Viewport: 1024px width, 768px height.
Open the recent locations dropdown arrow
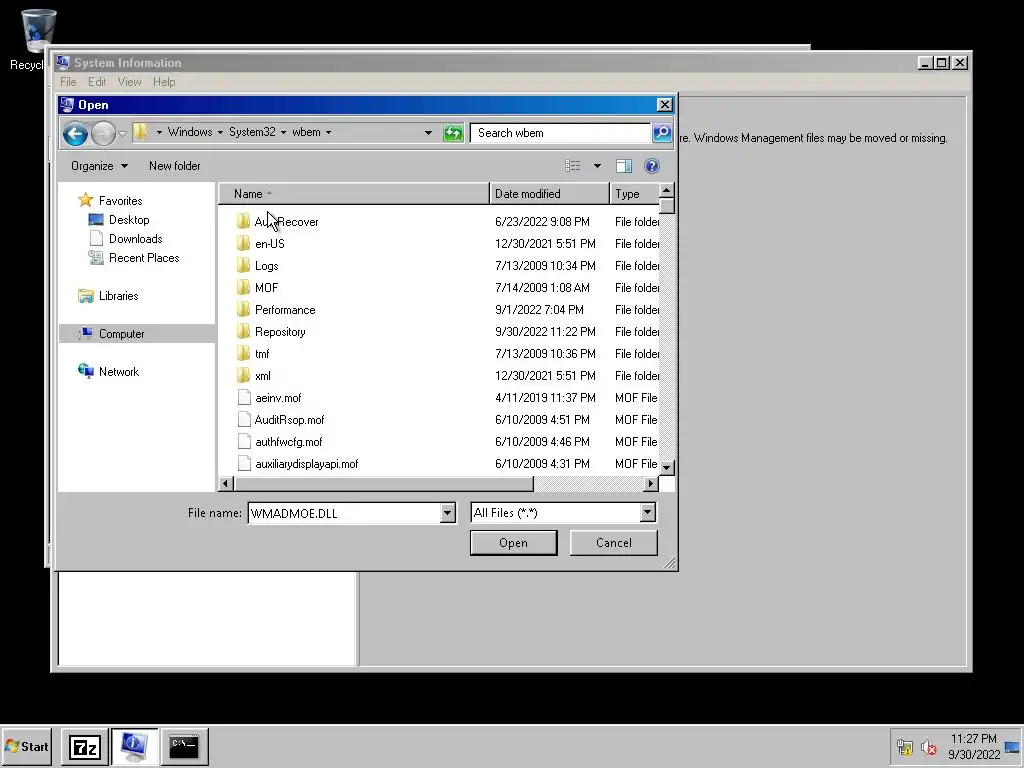[x=122, y=134]
